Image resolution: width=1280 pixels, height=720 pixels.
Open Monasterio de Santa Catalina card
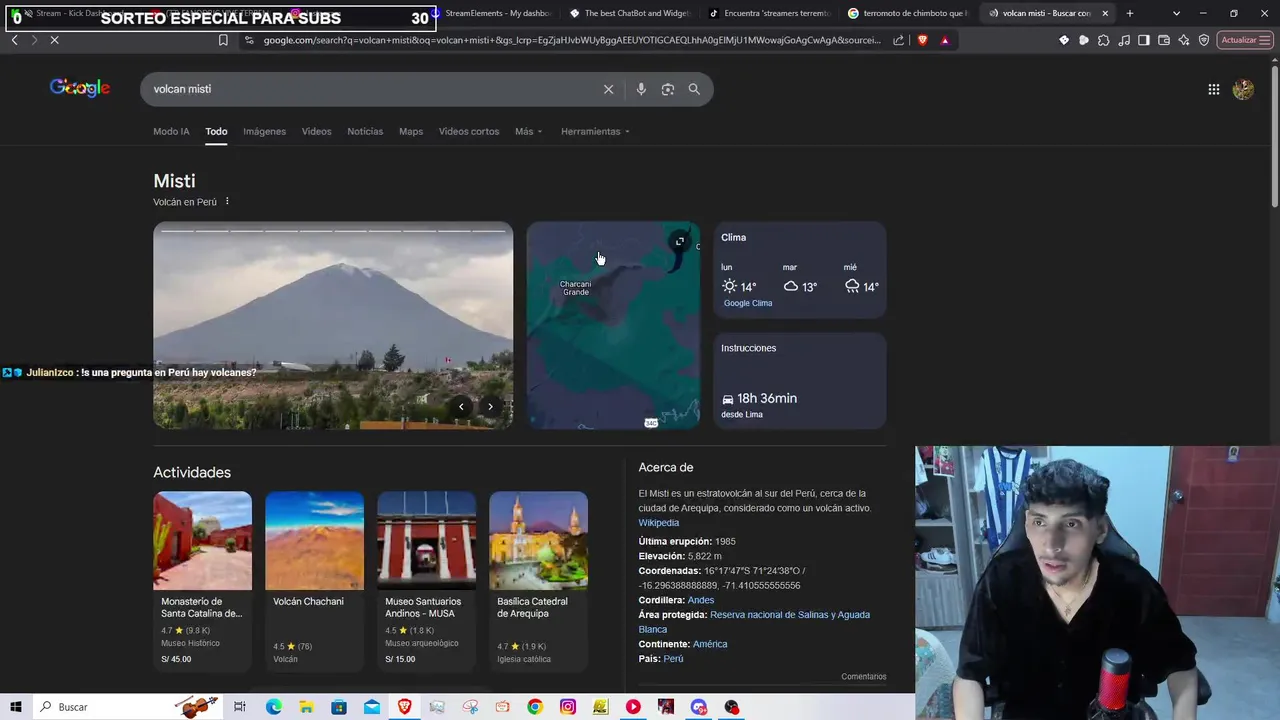coord(203,580)
